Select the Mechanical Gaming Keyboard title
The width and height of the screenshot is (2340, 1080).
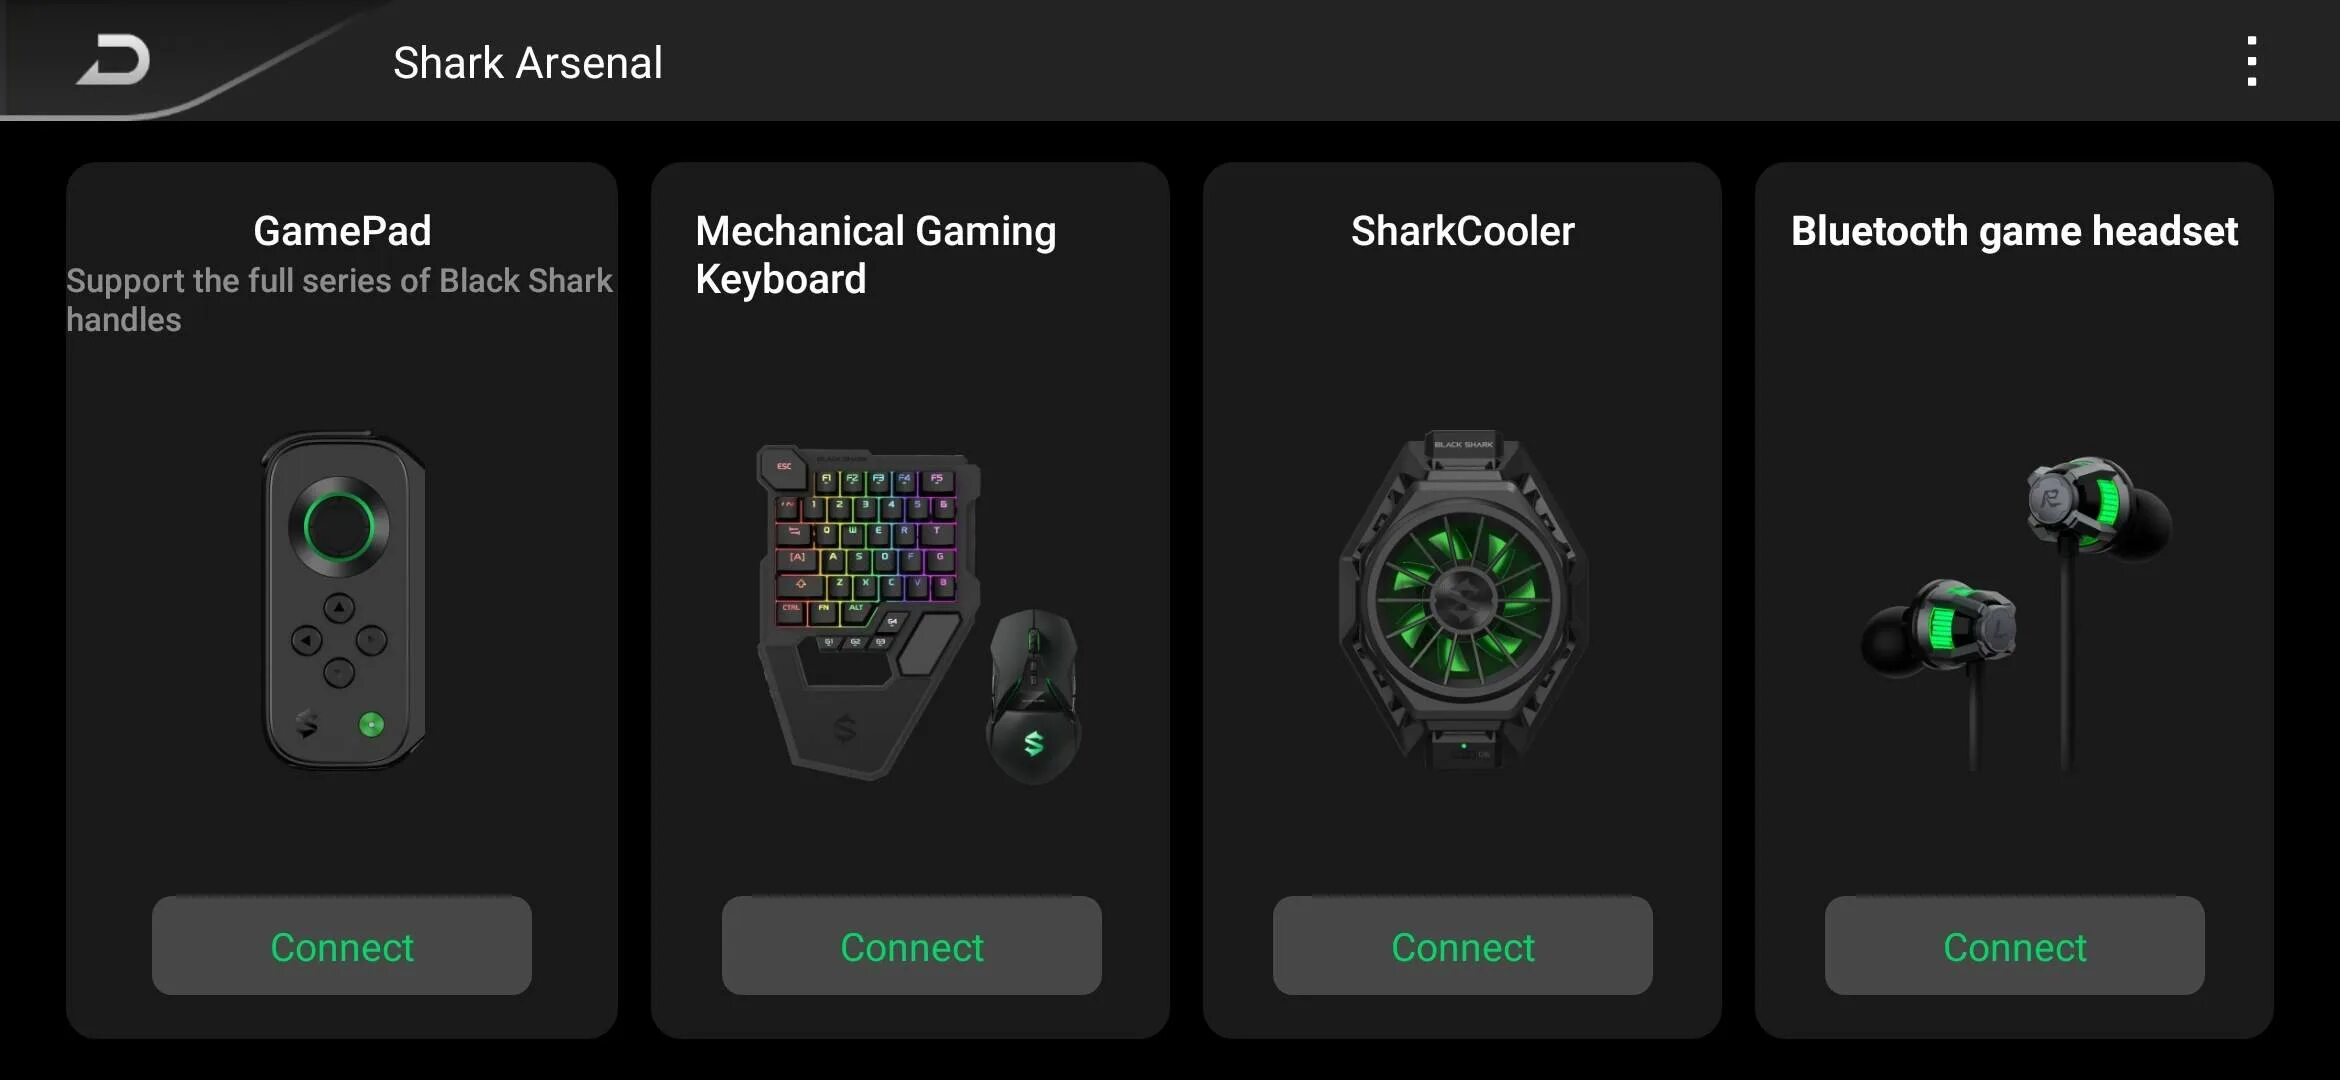tap(876, 255)
